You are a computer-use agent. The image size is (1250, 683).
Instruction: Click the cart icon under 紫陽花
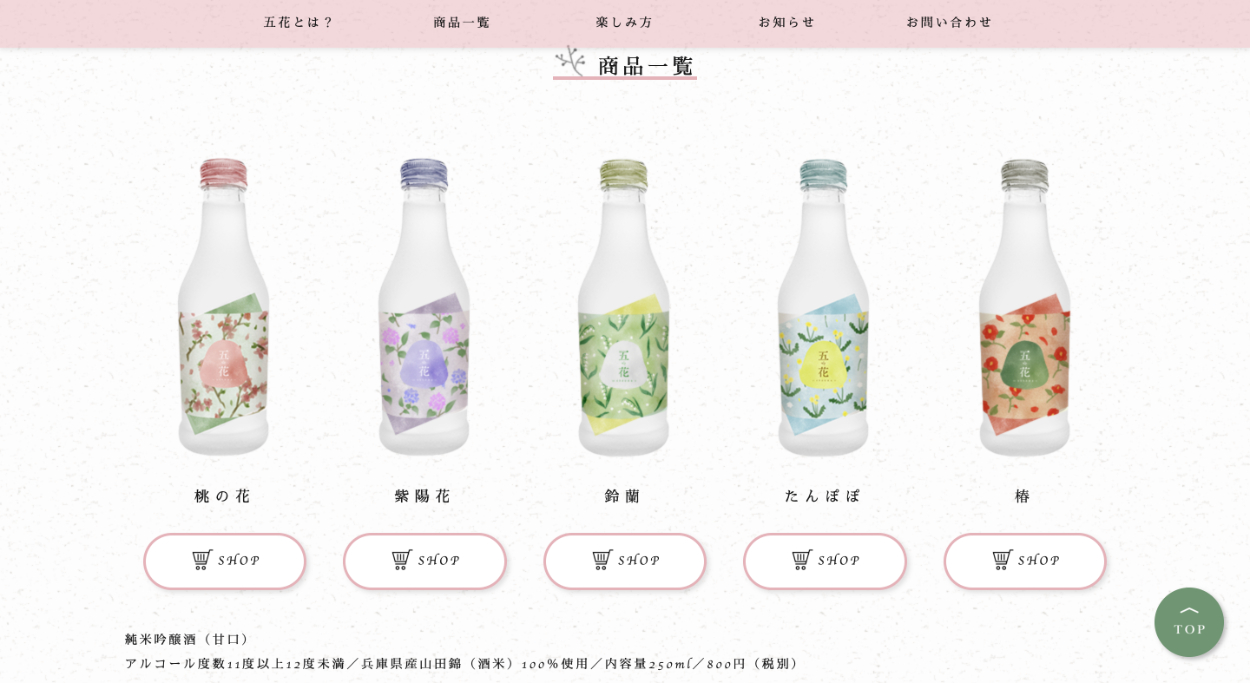tap(402, 560)
